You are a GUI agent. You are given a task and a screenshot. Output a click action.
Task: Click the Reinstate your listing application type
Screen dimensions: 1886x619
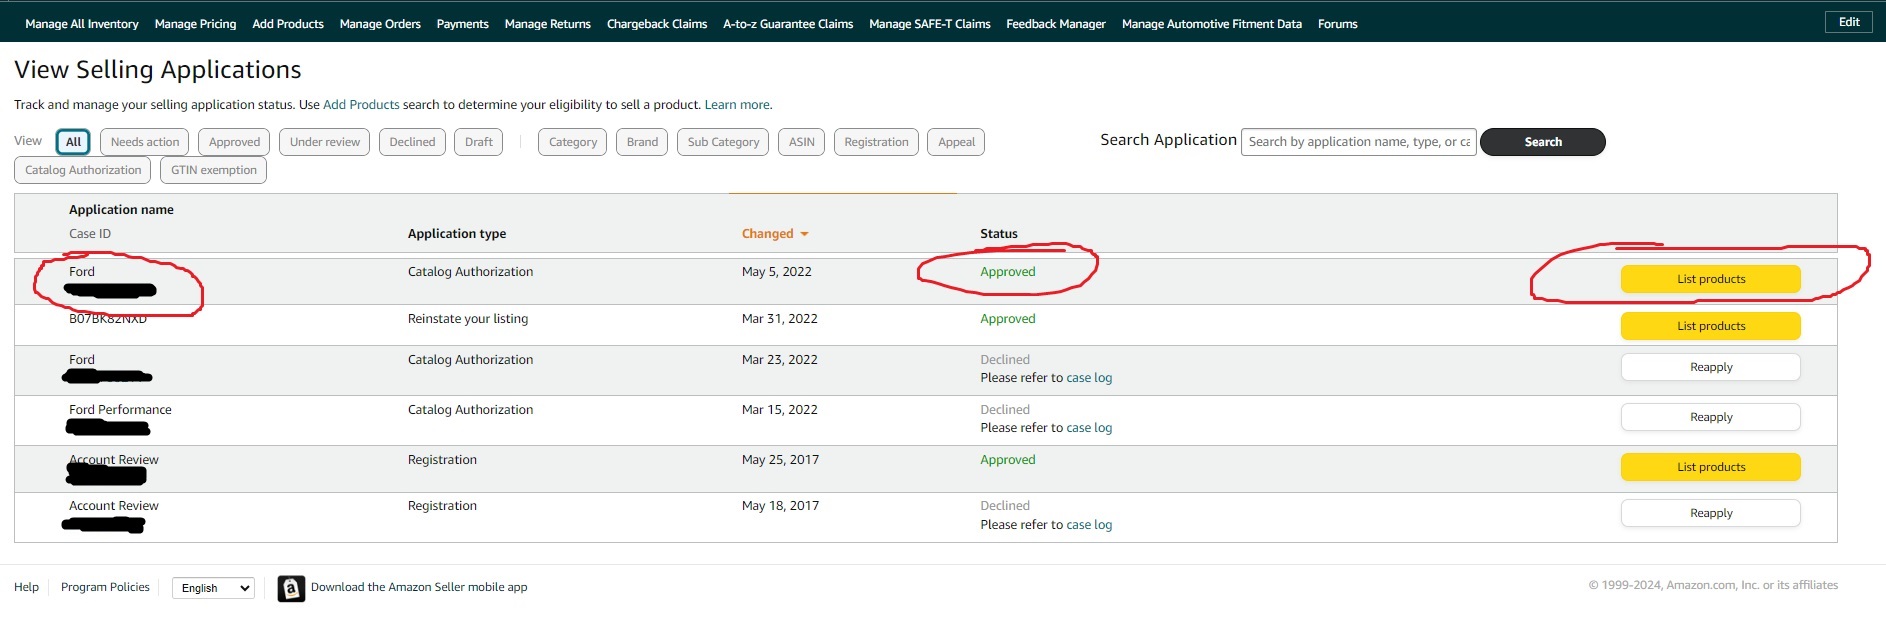(468, 319)
